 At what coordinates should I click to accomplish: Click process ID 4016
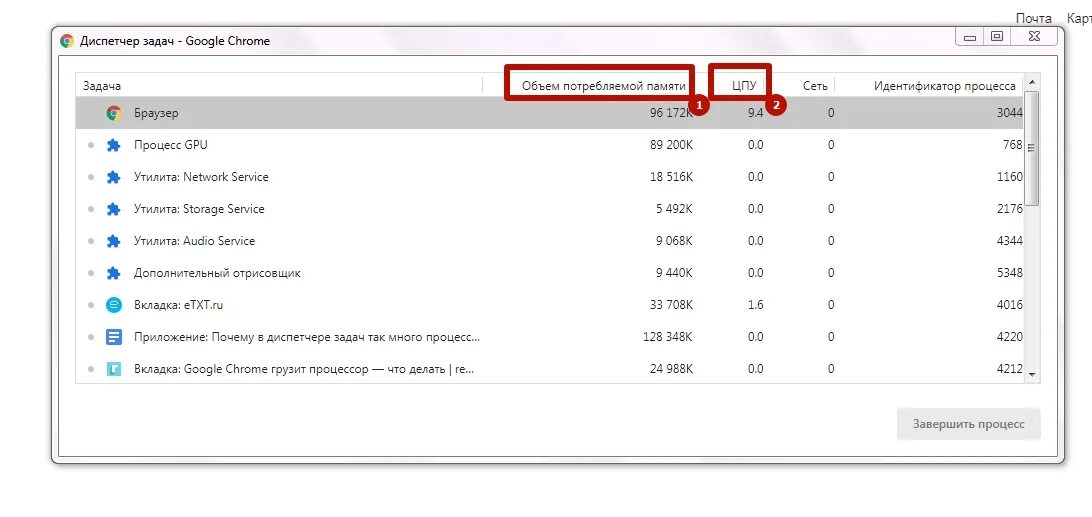pyautogui.click(x=1010, y=305)
